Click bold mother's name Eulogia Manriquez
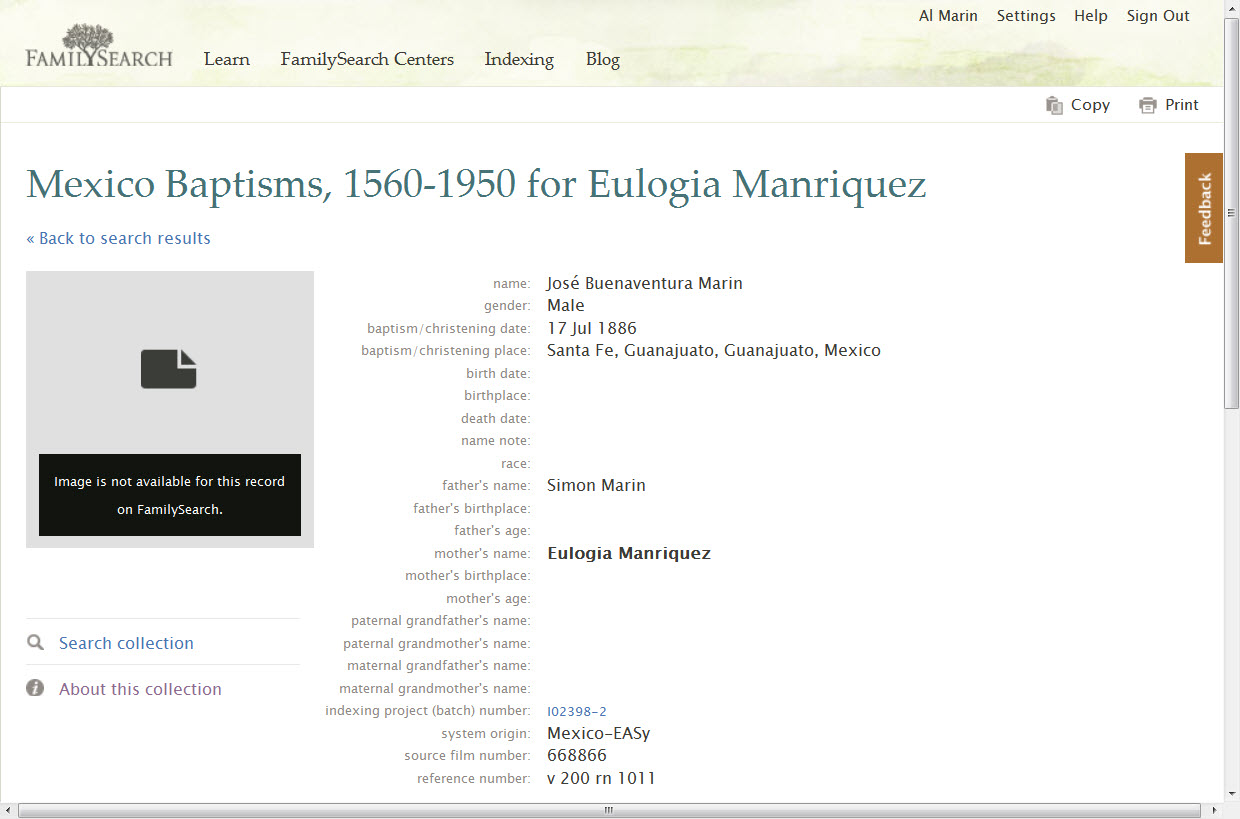 coord(629,553)
